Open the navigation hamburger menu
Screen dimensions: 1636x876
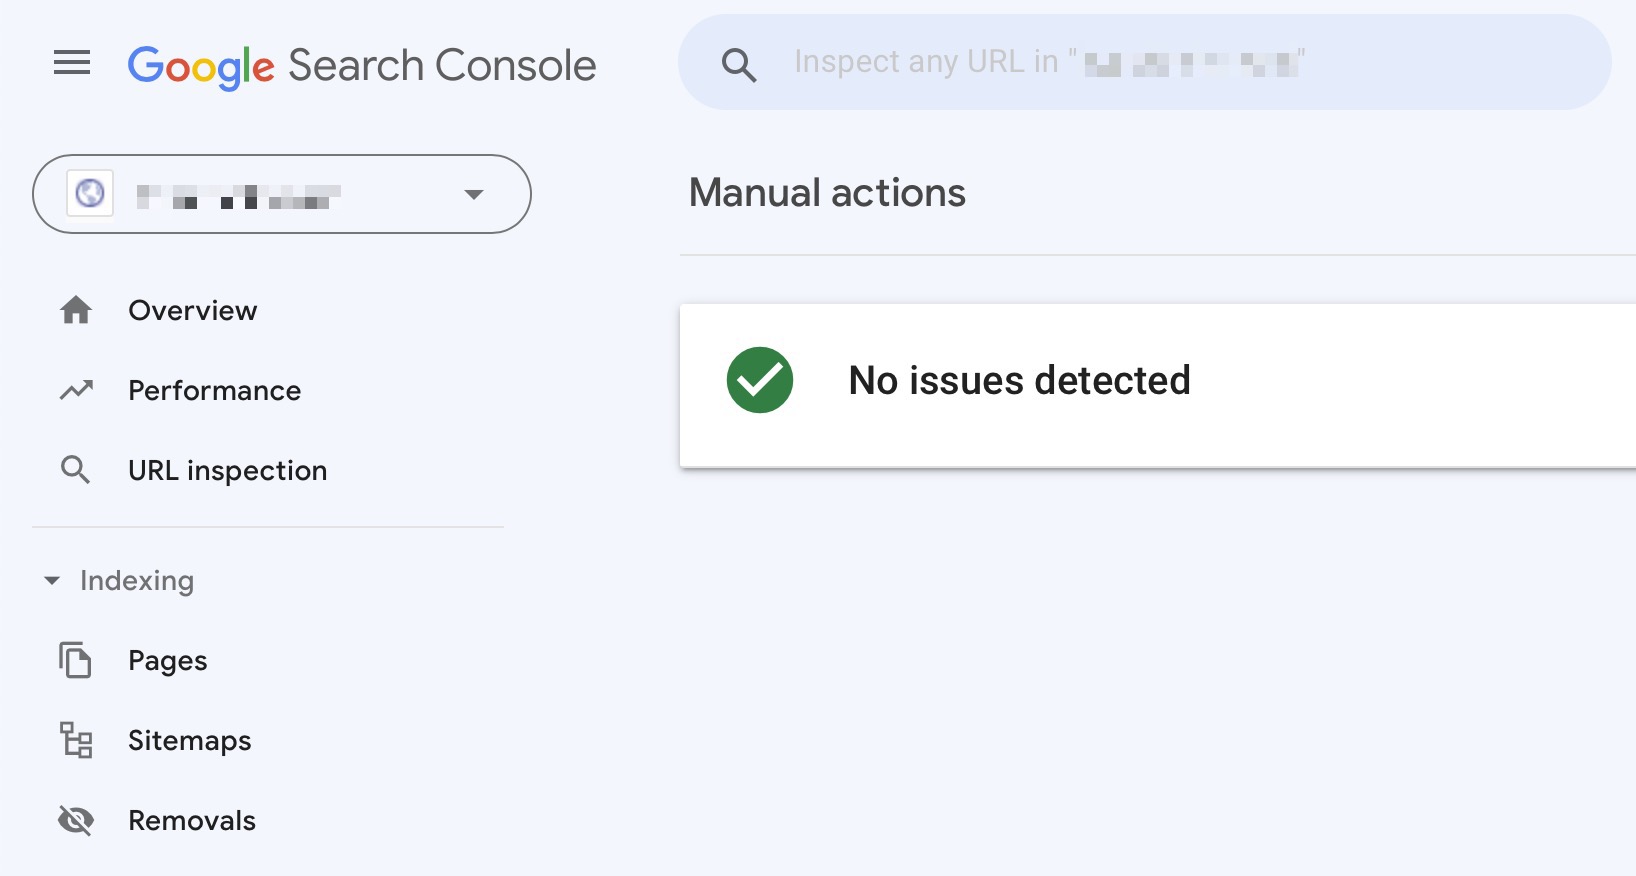coord(71,63)
